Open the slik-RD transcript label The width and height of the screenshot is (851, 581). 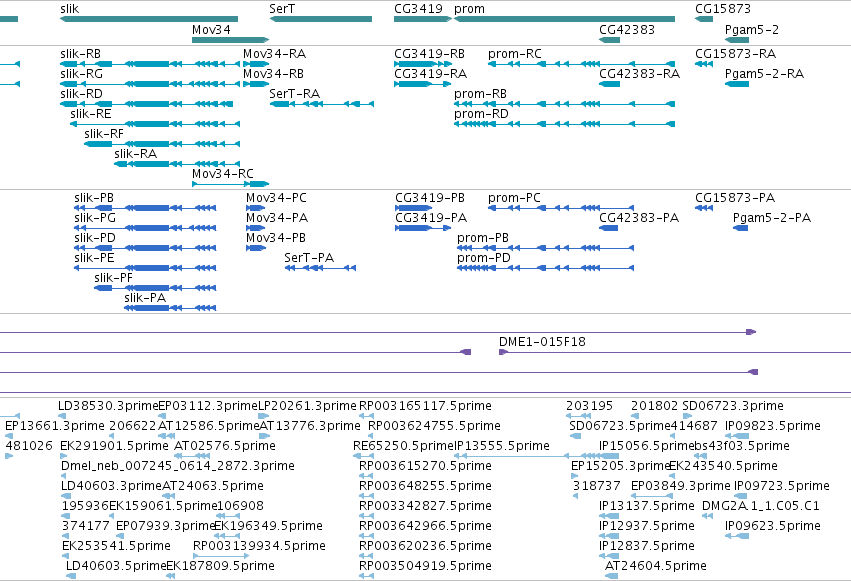tap(81, 94)
